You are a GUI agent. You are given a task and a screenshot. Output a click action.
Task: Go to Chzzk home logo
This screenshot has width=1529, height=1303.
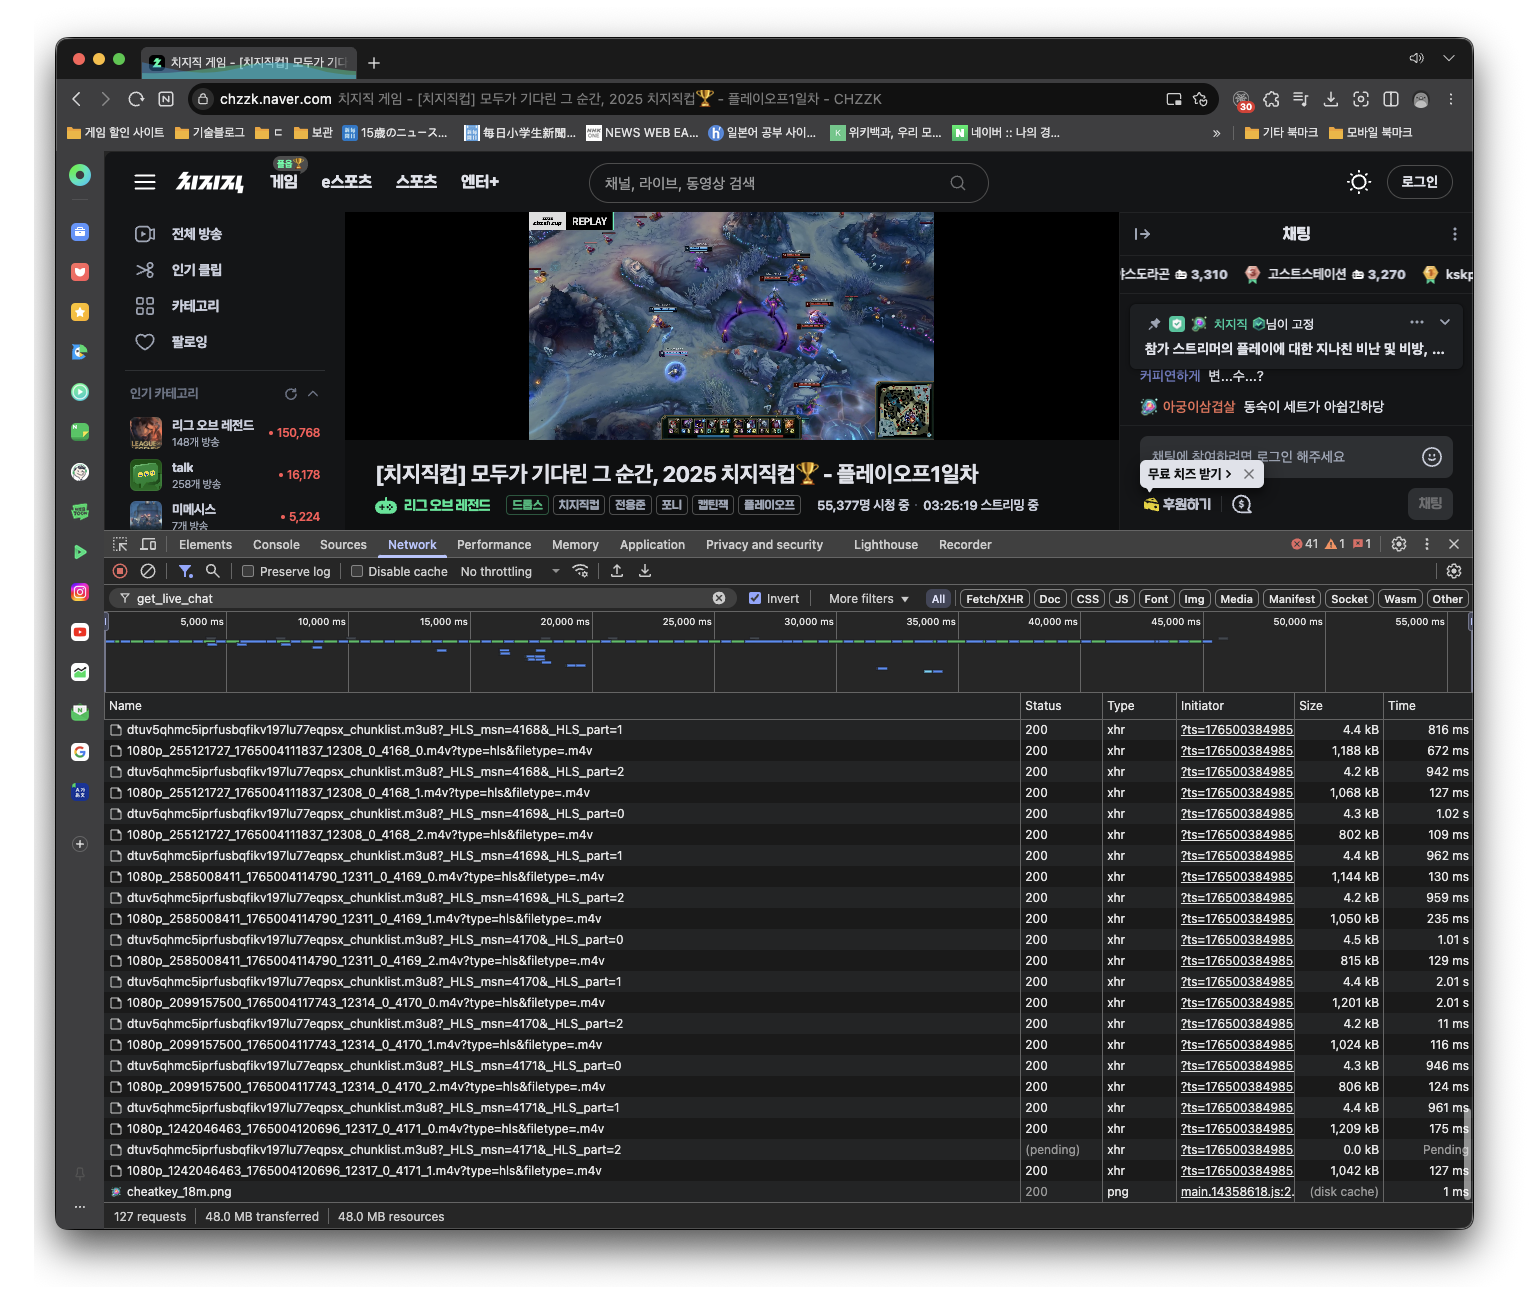pyautogui.click(x=210, y=182)
